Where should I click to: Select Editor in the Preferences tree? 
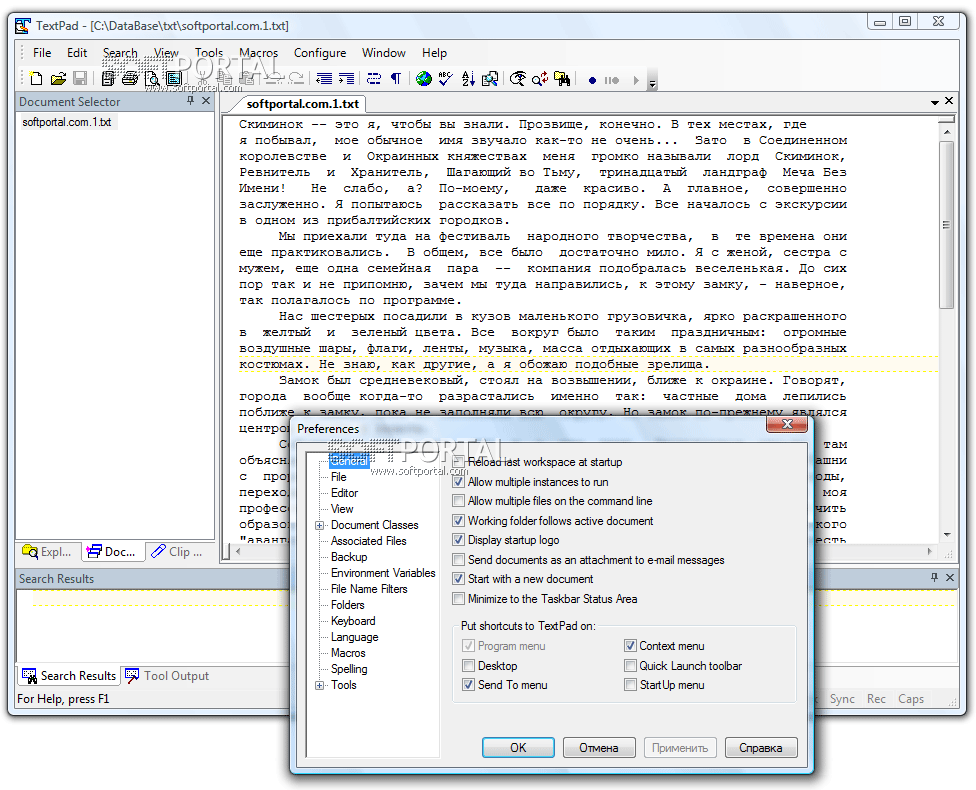(x=344, y=493)
